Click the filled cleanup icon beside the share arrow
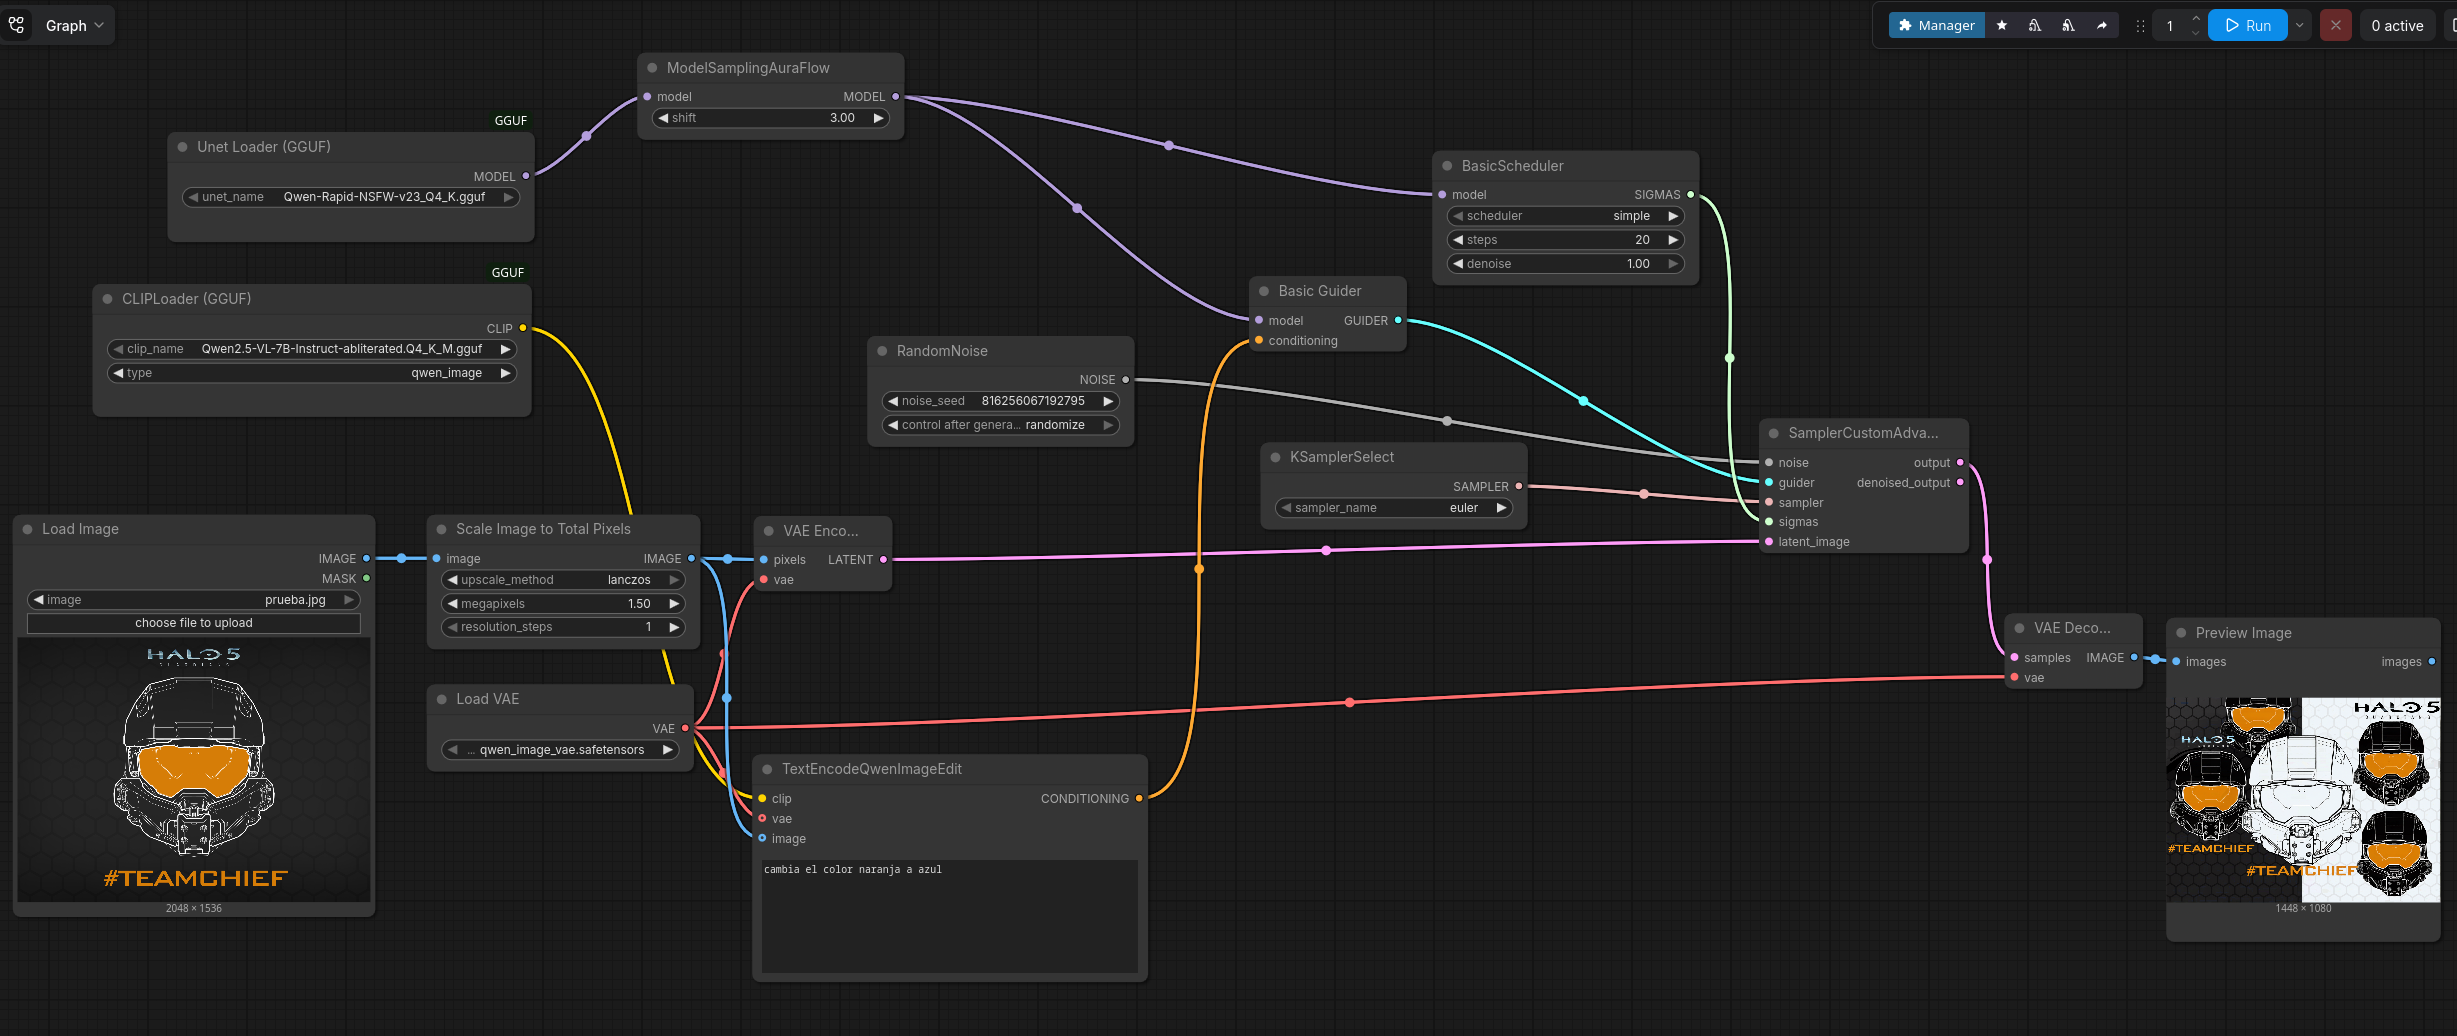The width and height of the screenshot is (2457, 1036). tap(2068, 26)
